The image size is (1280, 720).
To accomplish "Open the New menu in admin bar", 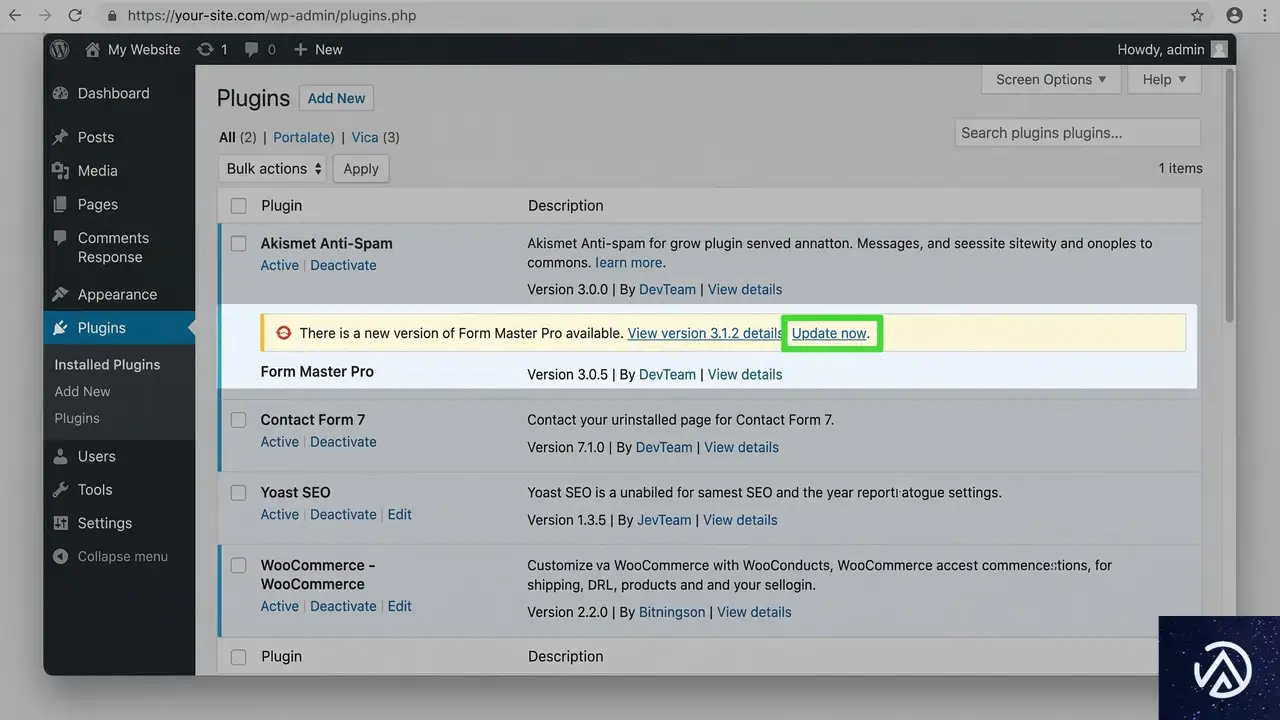I will [319, 49].
